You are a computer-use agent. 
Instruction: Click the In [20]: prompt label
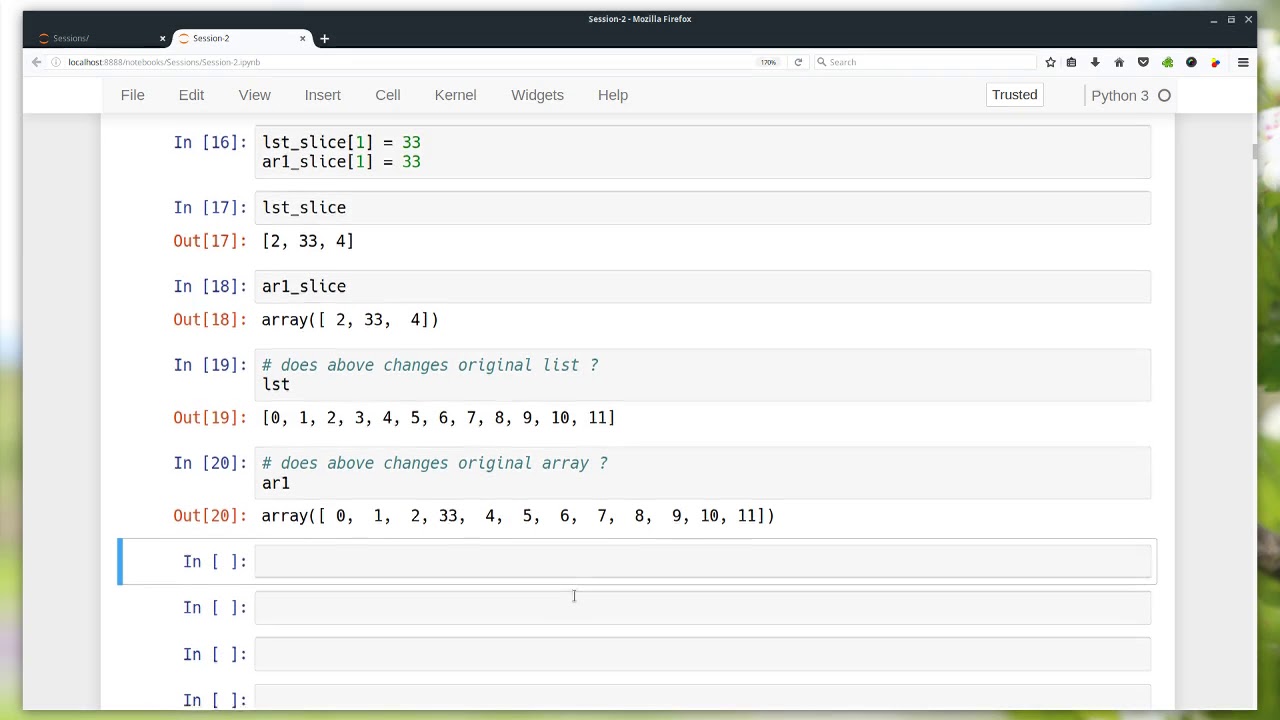(x=210, y=463)
